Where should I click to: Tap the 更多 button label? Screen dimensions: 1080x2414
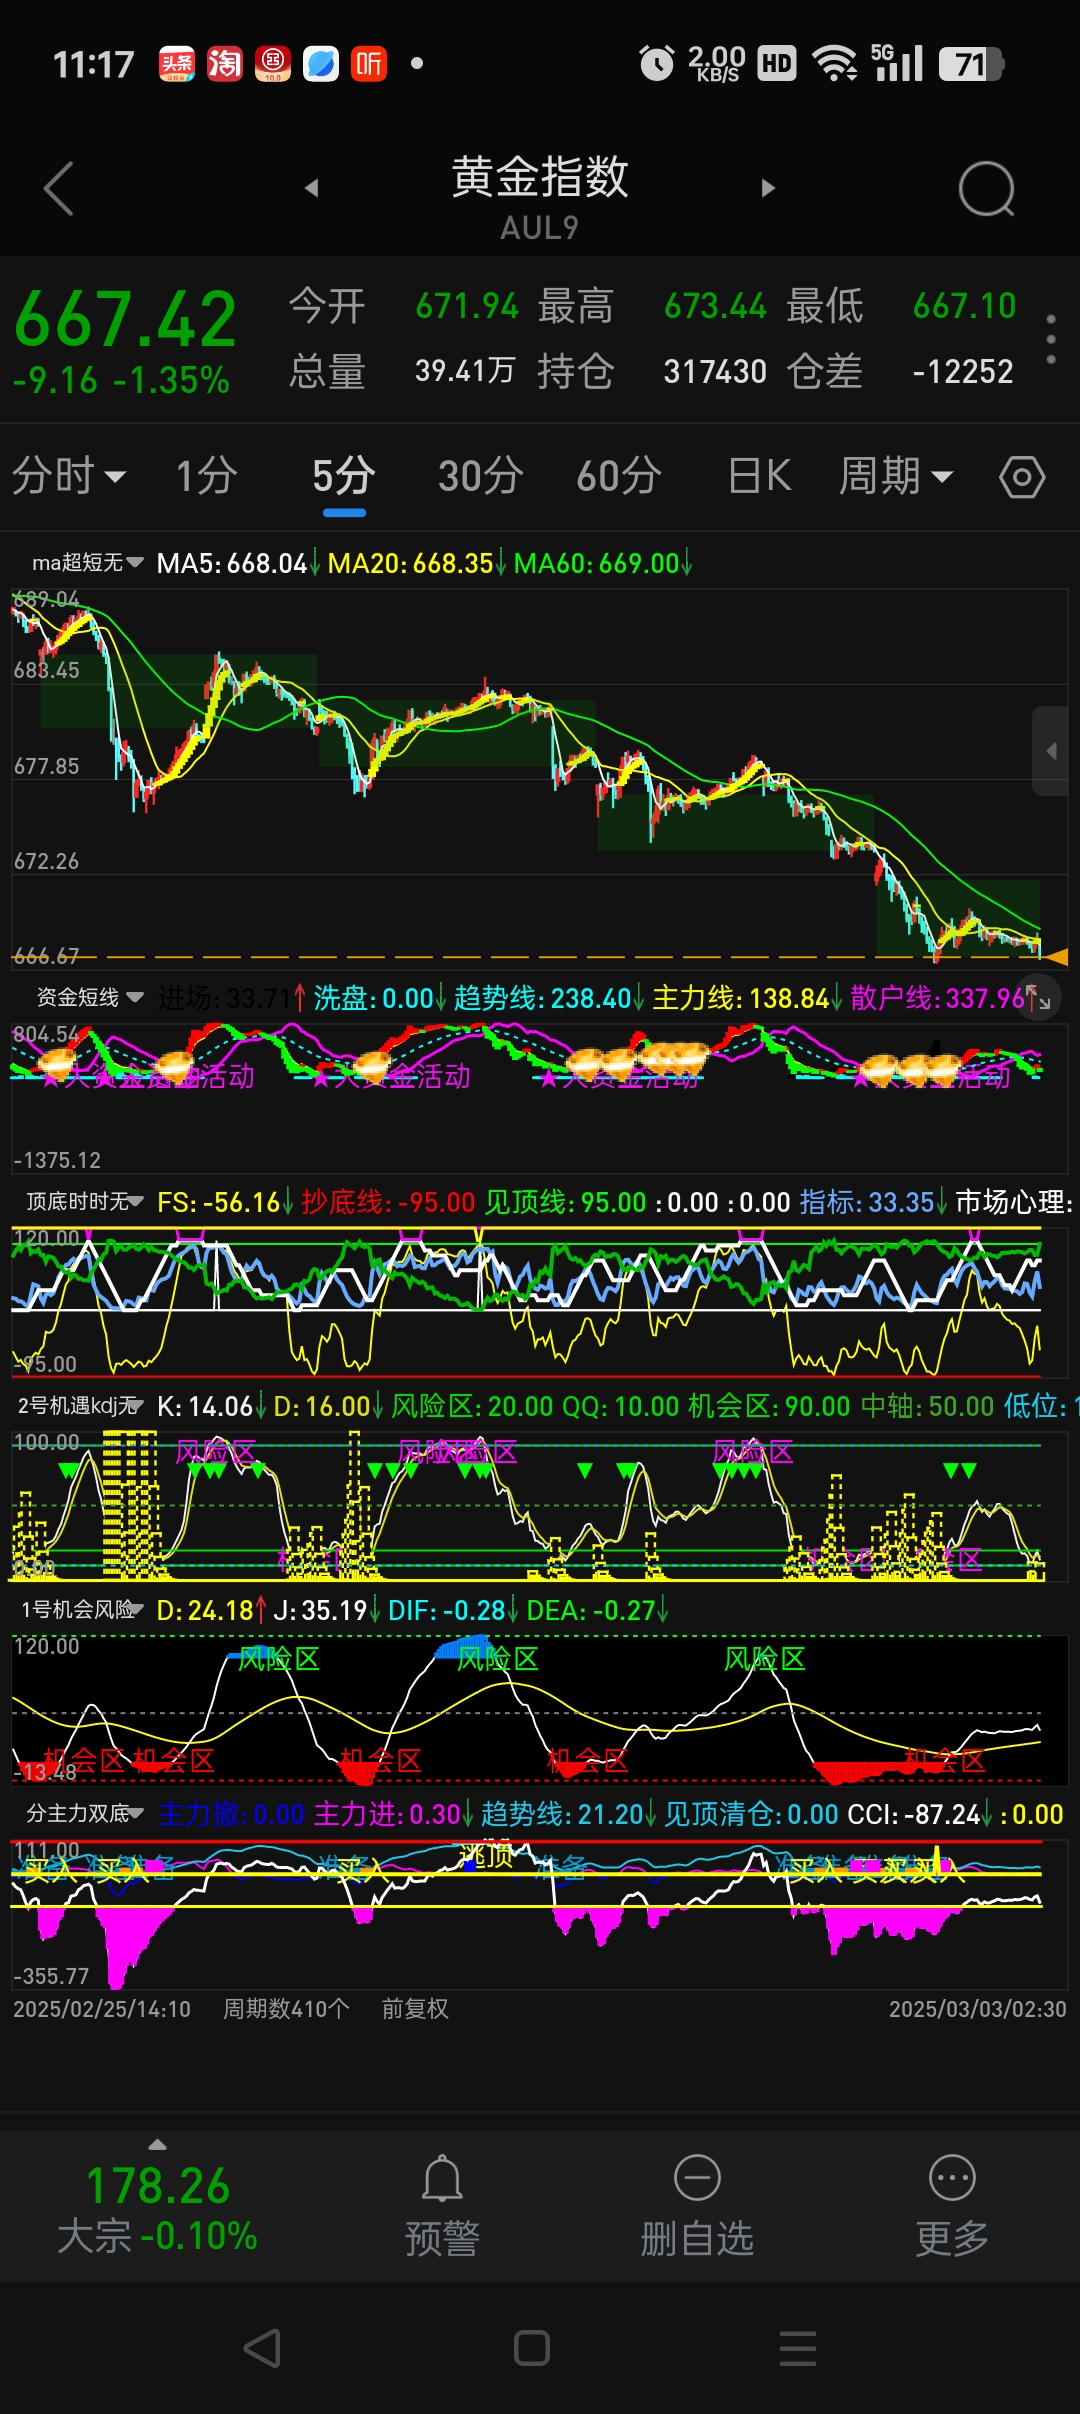(x=952, y=2238)
